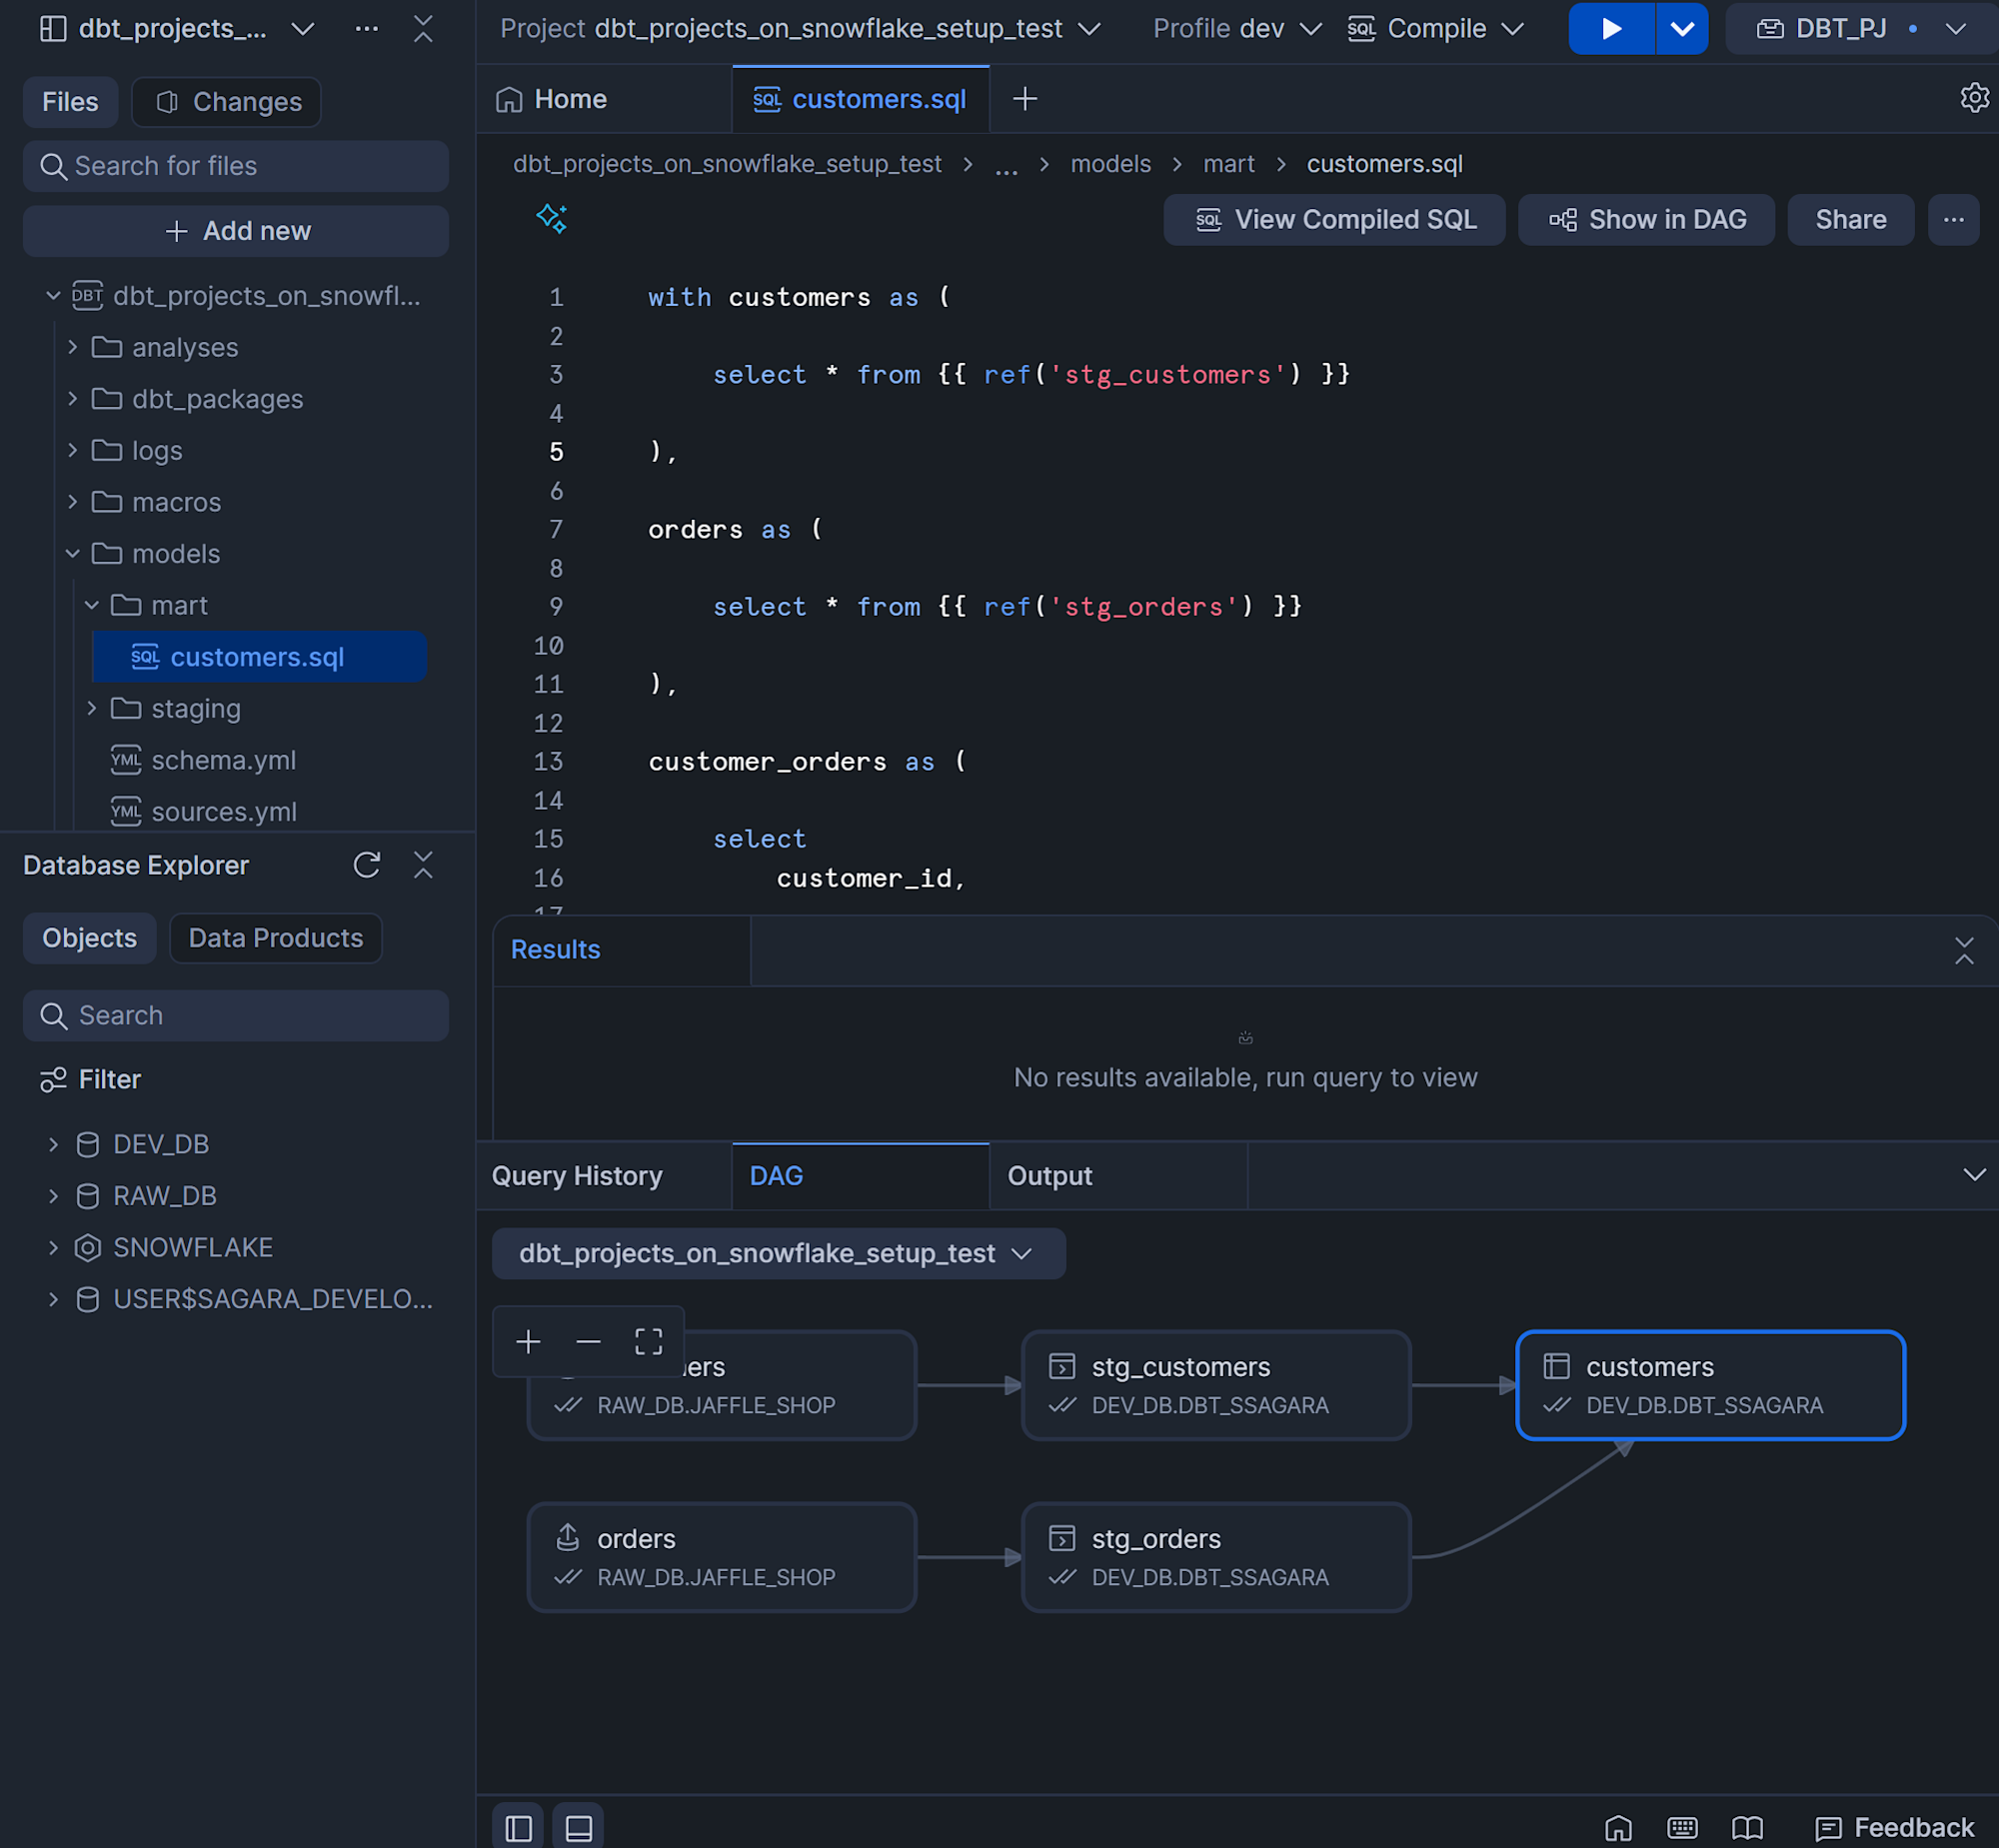Viewport: 1999px width, 1848px height.
Task: Switch to the Changes tab
Action: pos(227,102)
